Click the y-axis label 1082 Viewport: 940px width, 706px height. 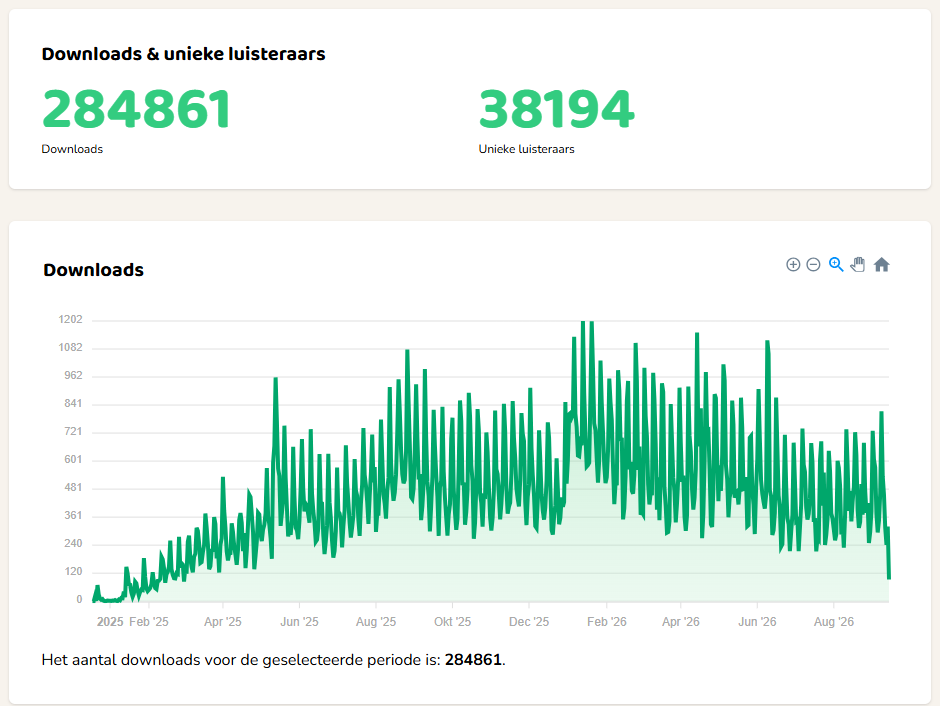[x=70, y=348]
